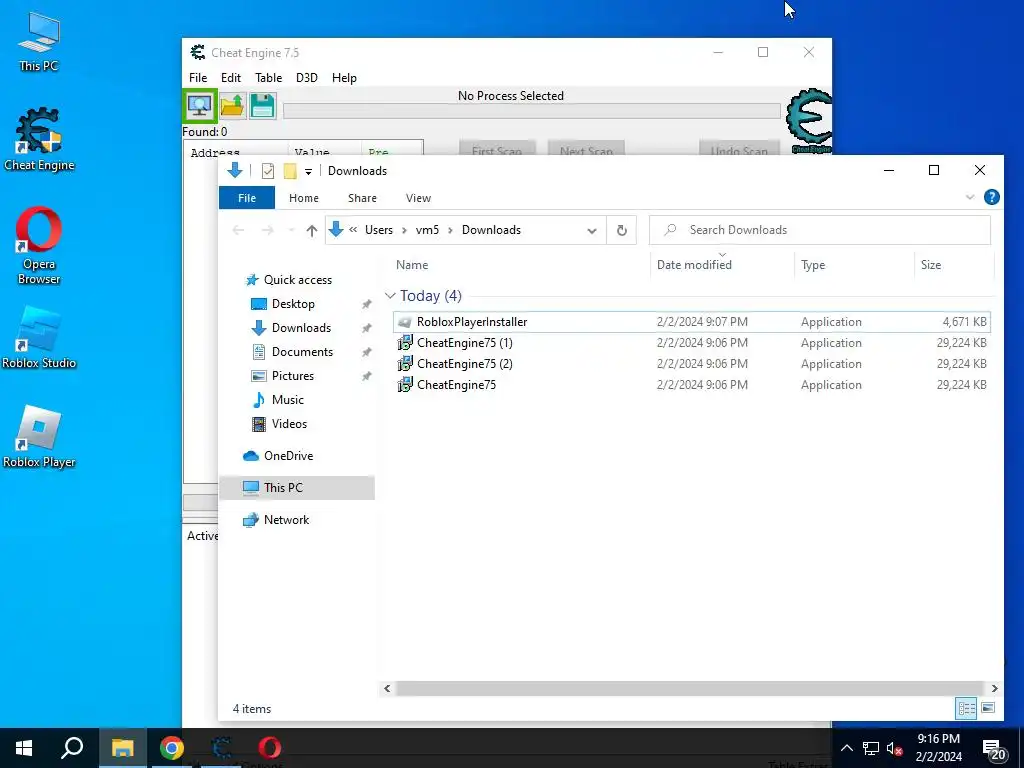Customize Quick Access Toolbar dropdown arrow
The height and width of the screenshot is (768, 1024).
tap(308, 172)
